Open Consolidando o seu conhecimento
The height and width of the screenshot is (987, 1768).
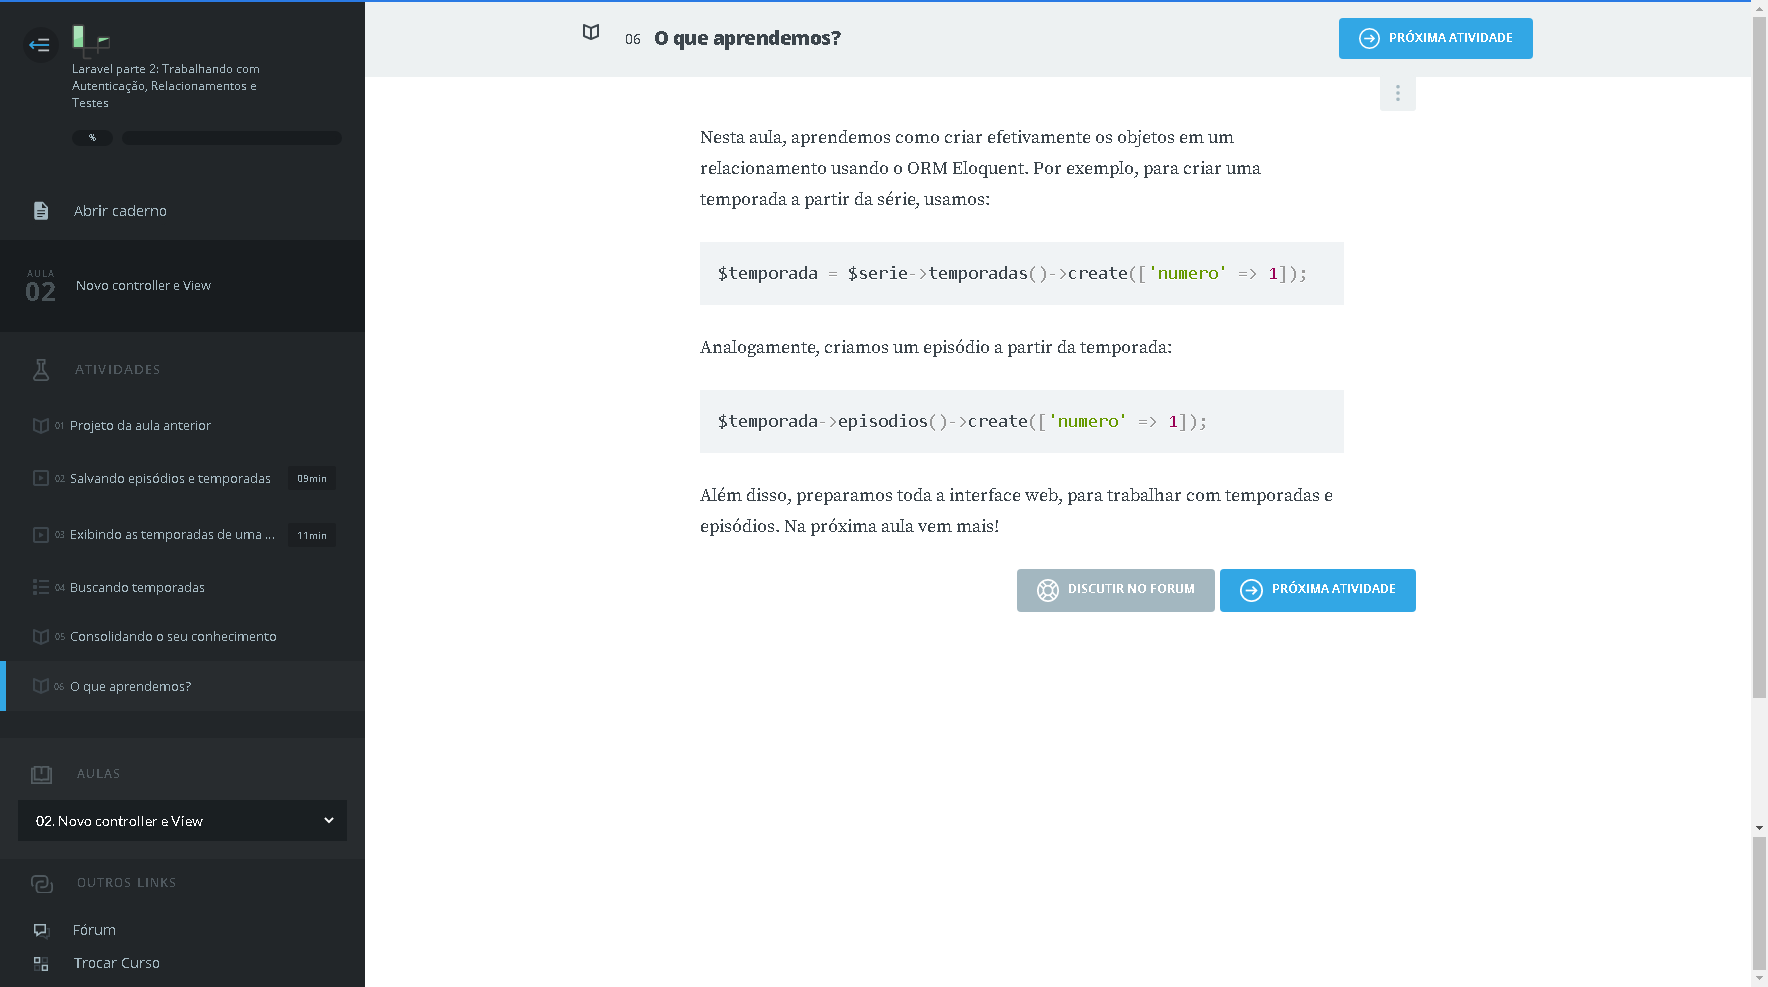click(x=173, y=637)
